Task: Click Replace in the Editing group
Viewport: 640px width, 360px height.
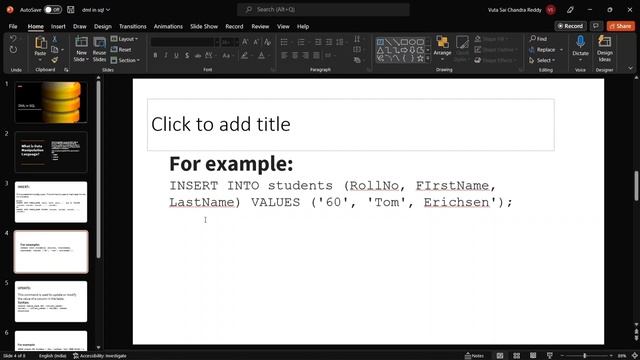Action: coord(542,50)
